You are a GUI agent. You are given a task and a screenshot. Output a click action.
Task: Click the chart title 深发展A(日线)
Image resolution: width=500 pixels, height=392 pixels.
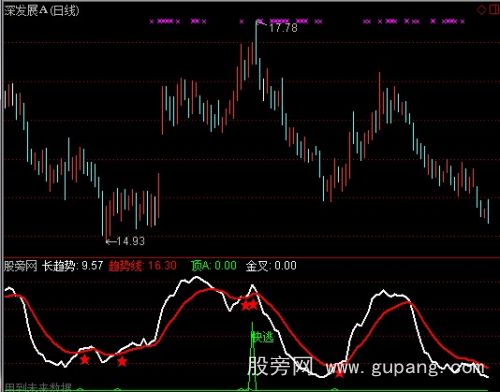coord(42,11)
